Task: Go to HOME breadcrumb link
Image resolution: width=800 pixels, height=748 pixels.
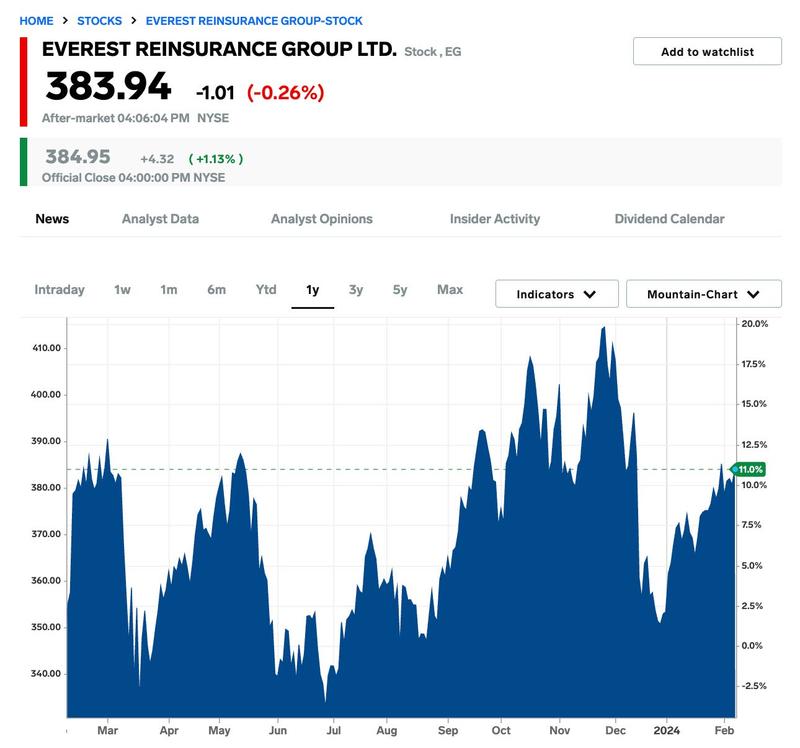Action: pos(36,21)
